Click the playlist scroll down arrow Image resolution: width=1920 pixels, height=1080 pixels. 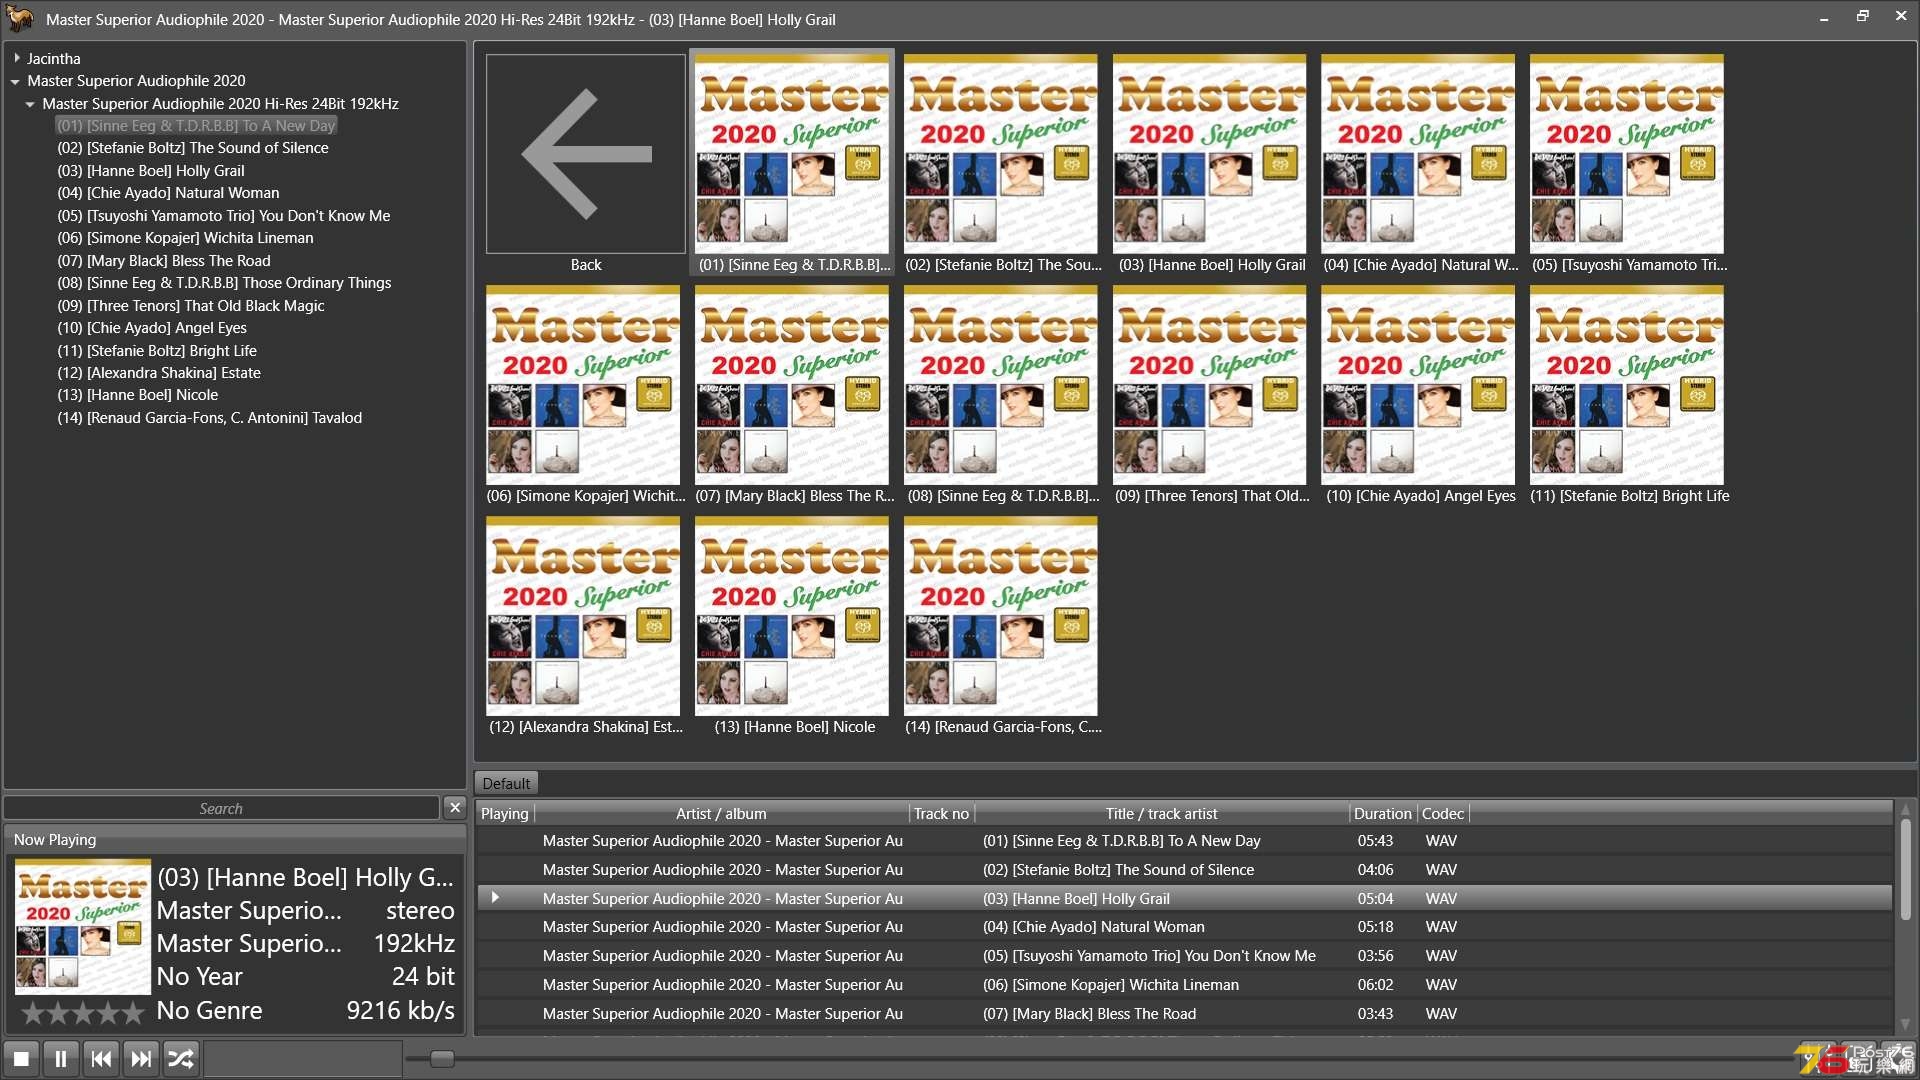coord(1906,1025)
